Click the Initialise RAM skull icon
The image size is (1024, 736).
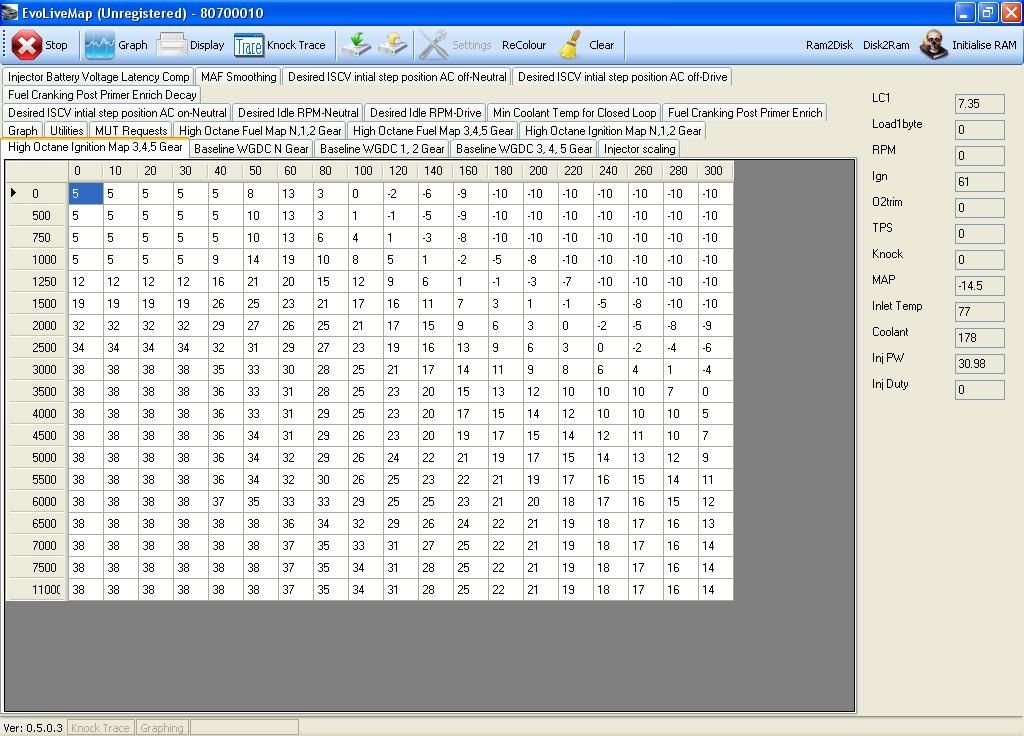pos(934,45)
